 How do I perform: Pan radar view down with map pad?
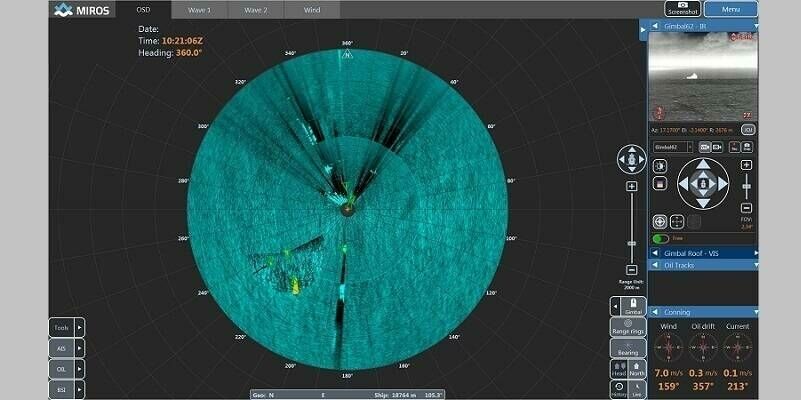tap(632, 169)
